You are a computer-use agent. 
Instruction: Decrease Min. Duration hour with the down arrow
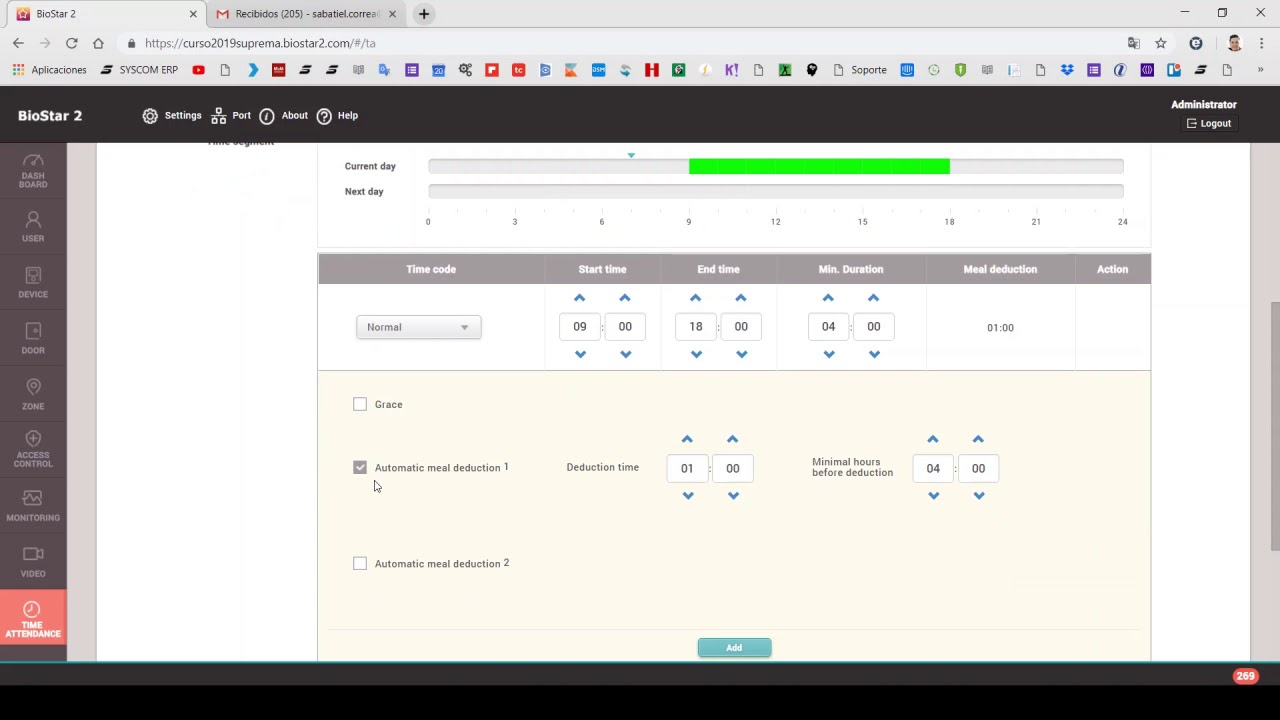pos(829,354)
